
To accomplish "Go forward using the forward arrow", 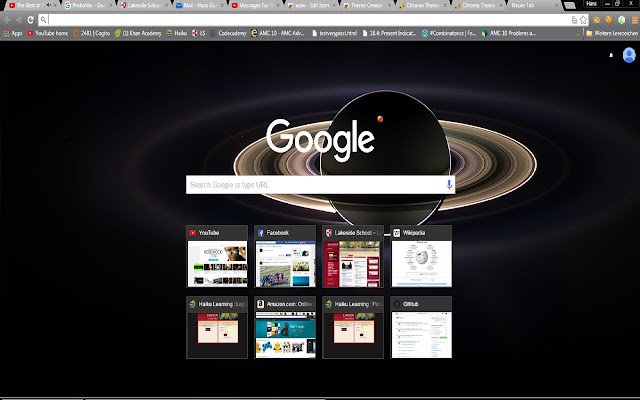I will (x=19, y=19).
